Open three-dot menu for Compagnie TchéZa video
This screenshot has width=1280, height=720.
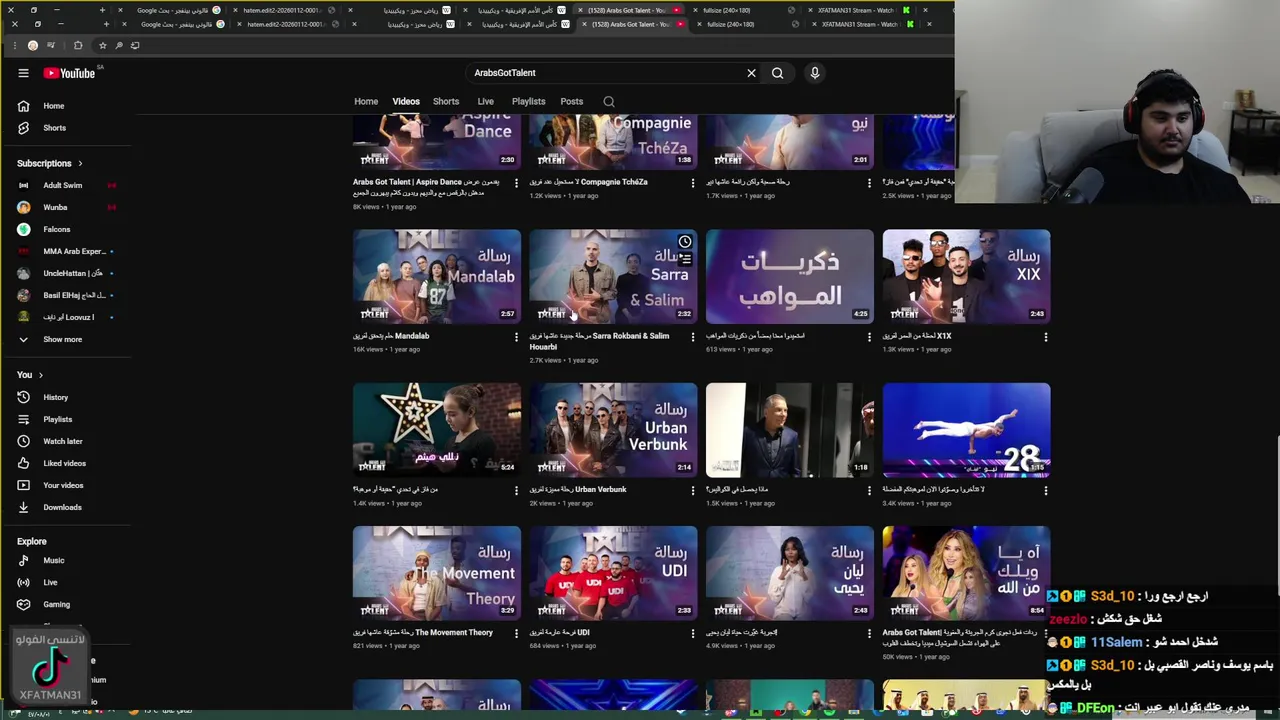click(693, 183)
